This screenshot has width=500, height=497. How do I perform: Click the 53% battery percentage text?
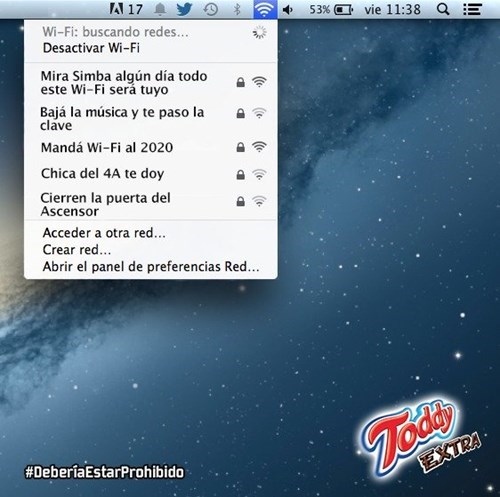pos(319,10)
